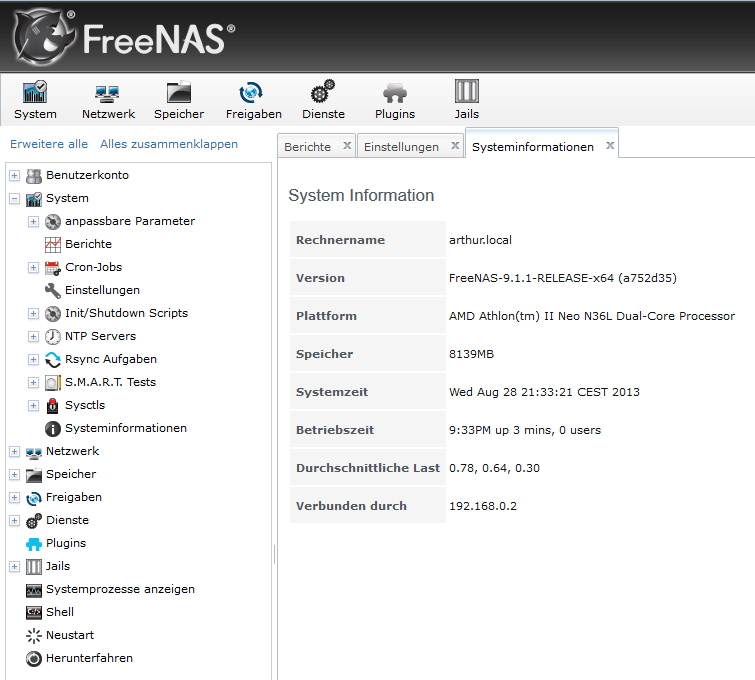755x680 pixels.
Task: Click the load average 0.78, 0.64, 0.30
Action: [x=494, y=468]
